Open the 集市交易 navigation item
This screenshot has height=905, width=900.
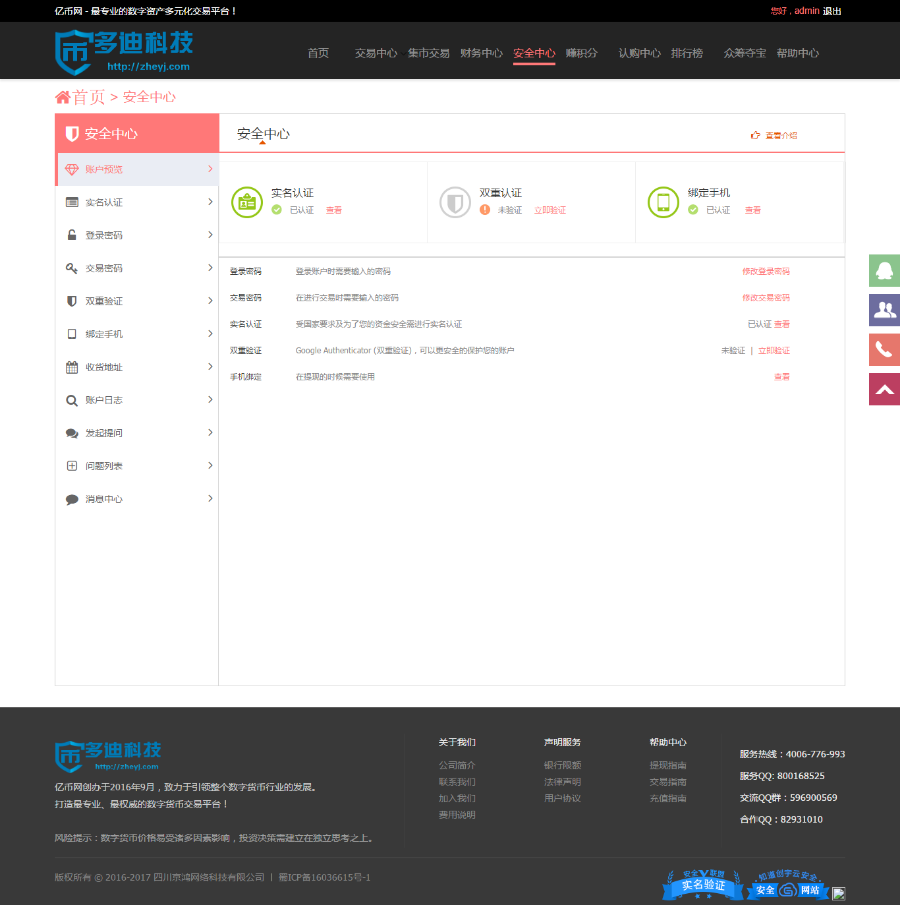[x=428, y=53]
